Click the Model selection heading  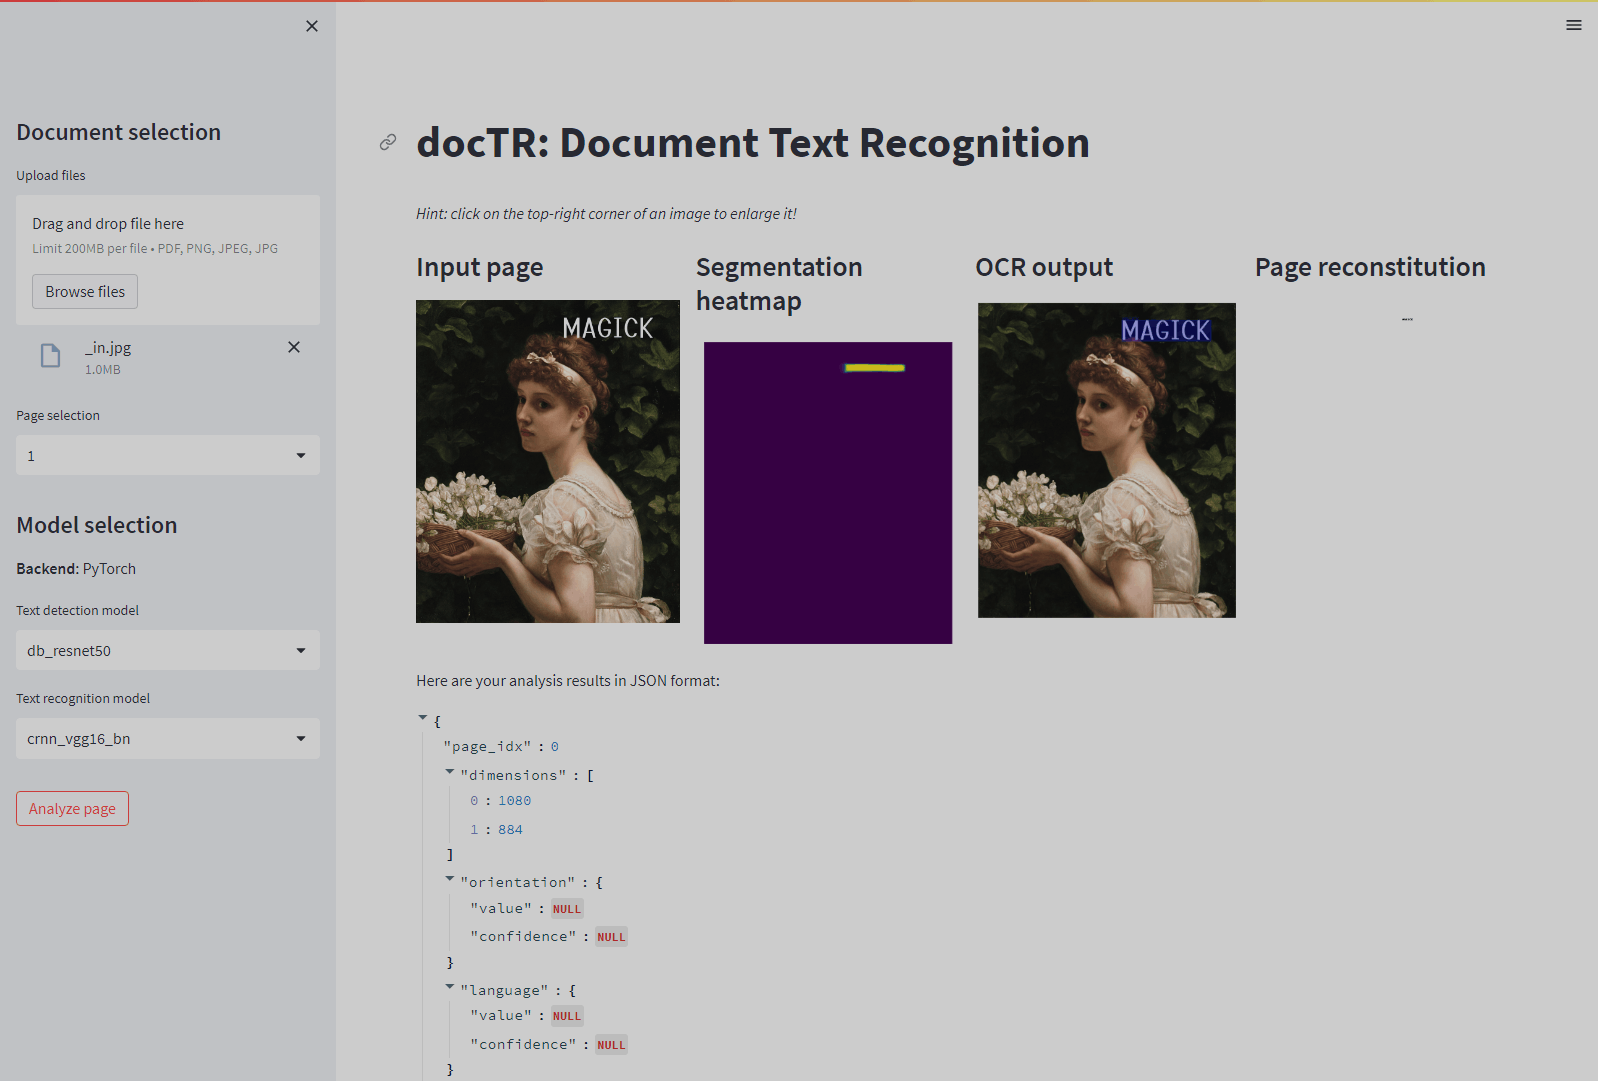click(97, 525)
